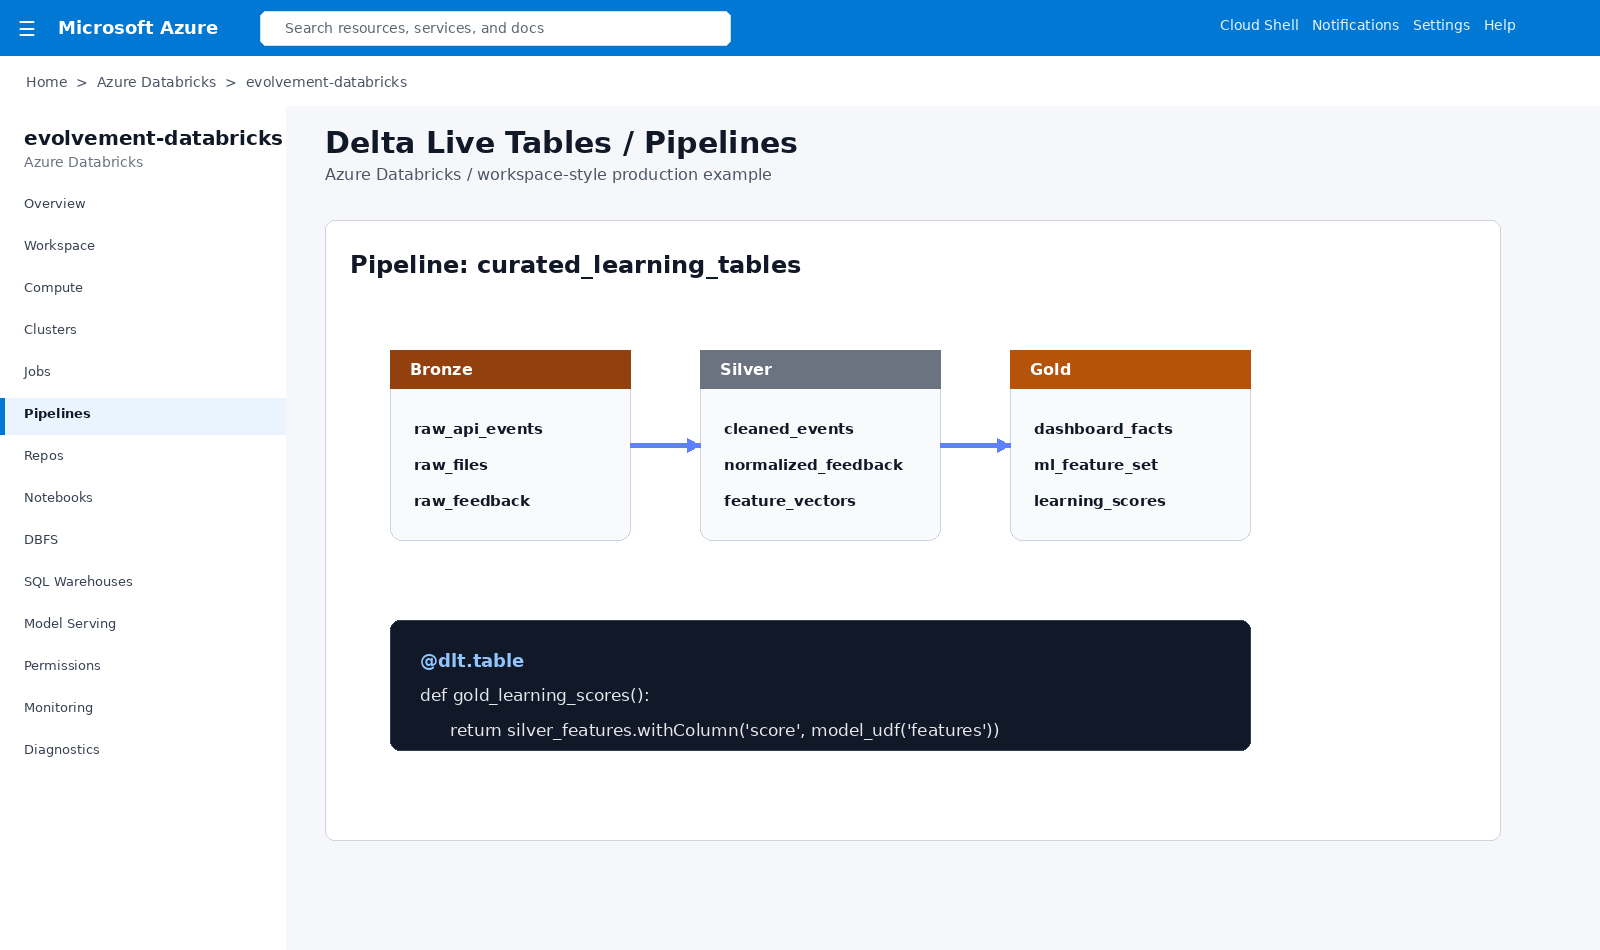Open the hamburger menu icon

[x=27, y=28]
